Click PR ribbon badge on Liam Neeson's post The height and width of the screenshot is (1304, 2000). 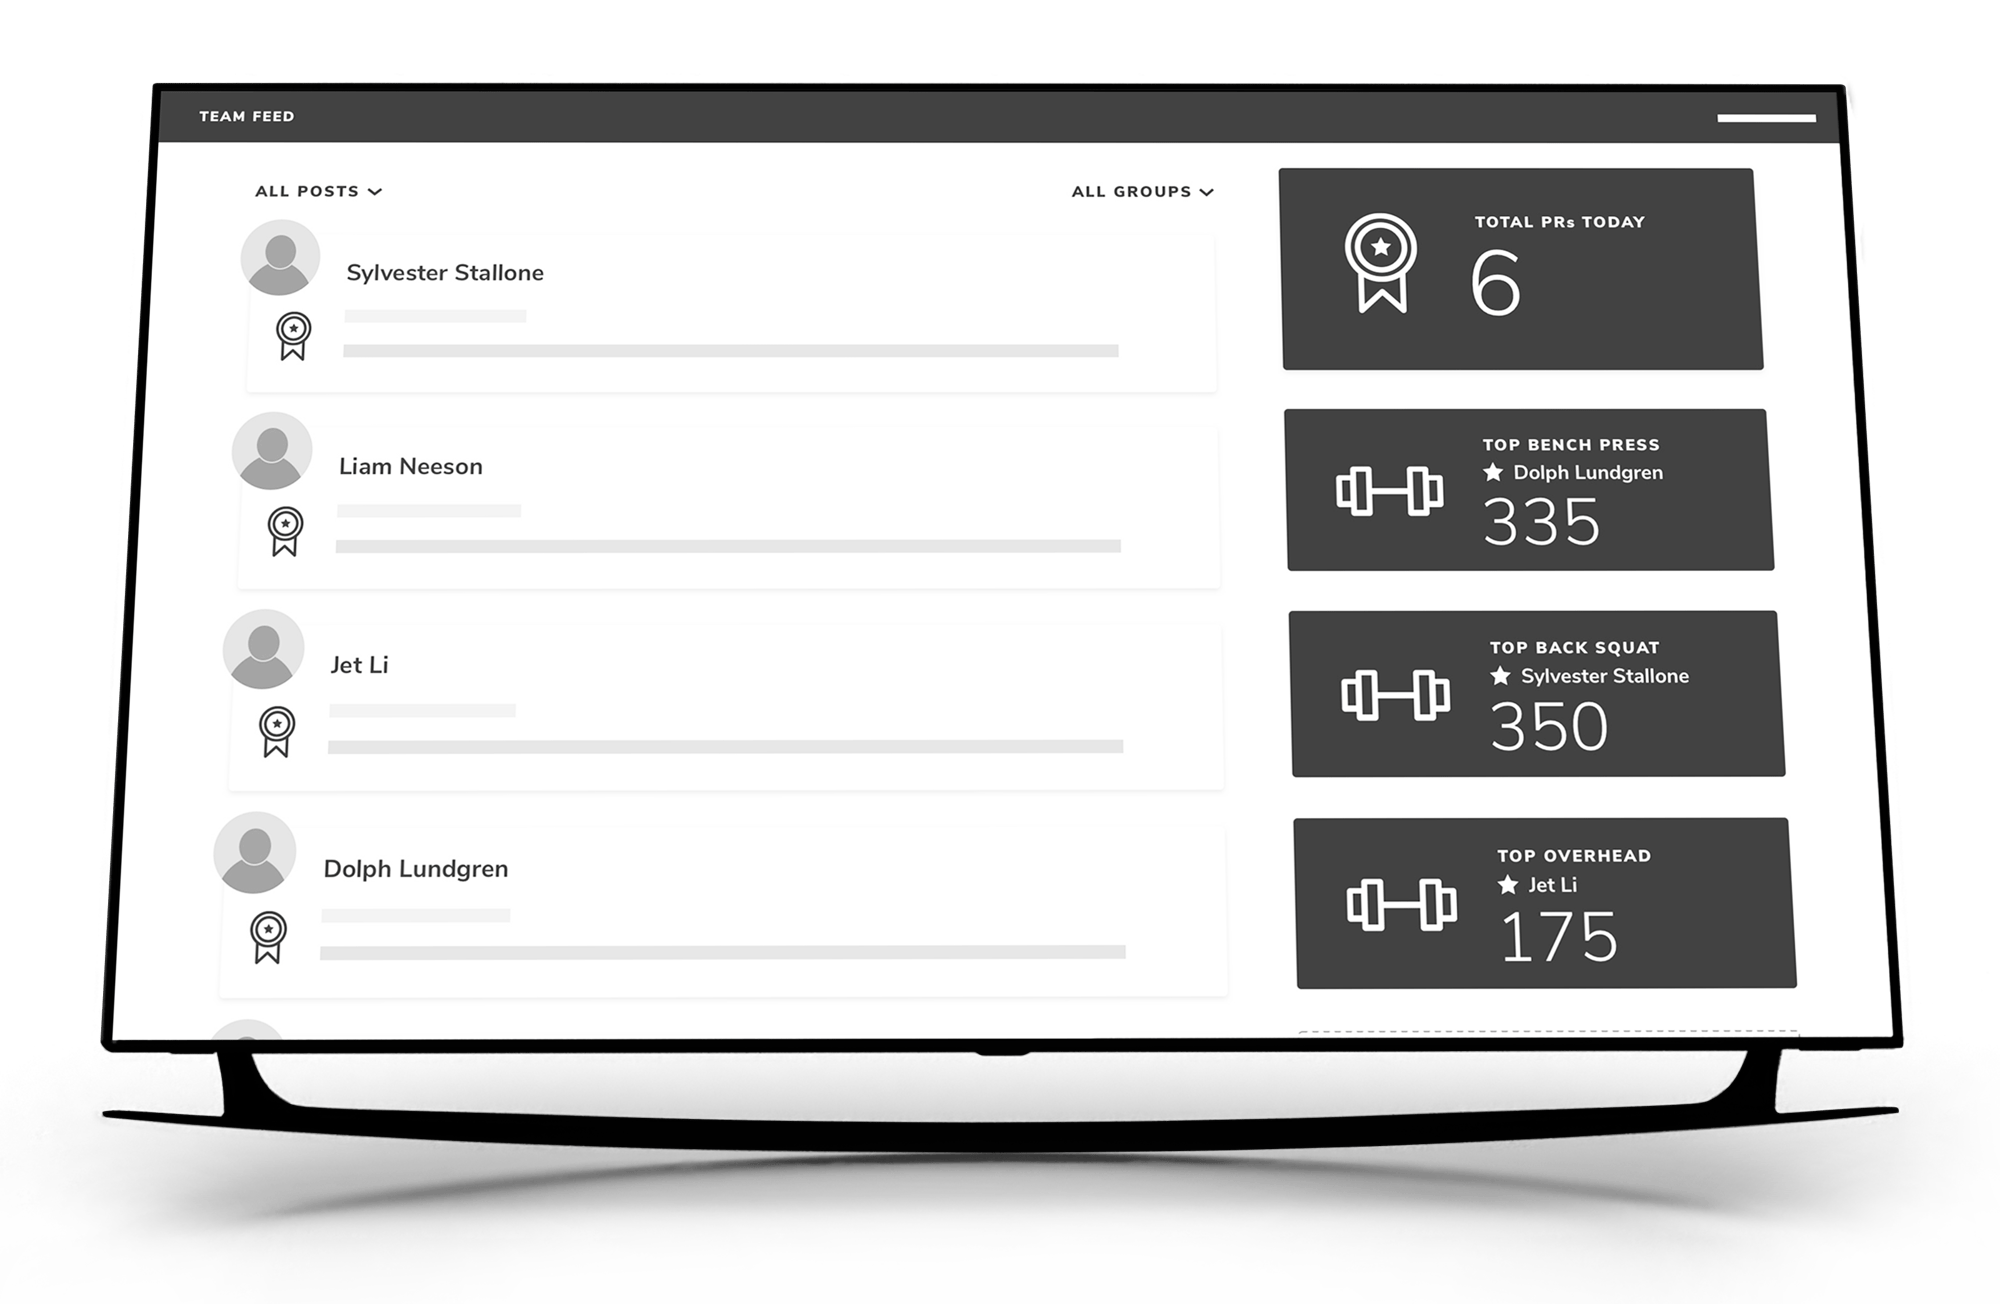pos(285,531)
